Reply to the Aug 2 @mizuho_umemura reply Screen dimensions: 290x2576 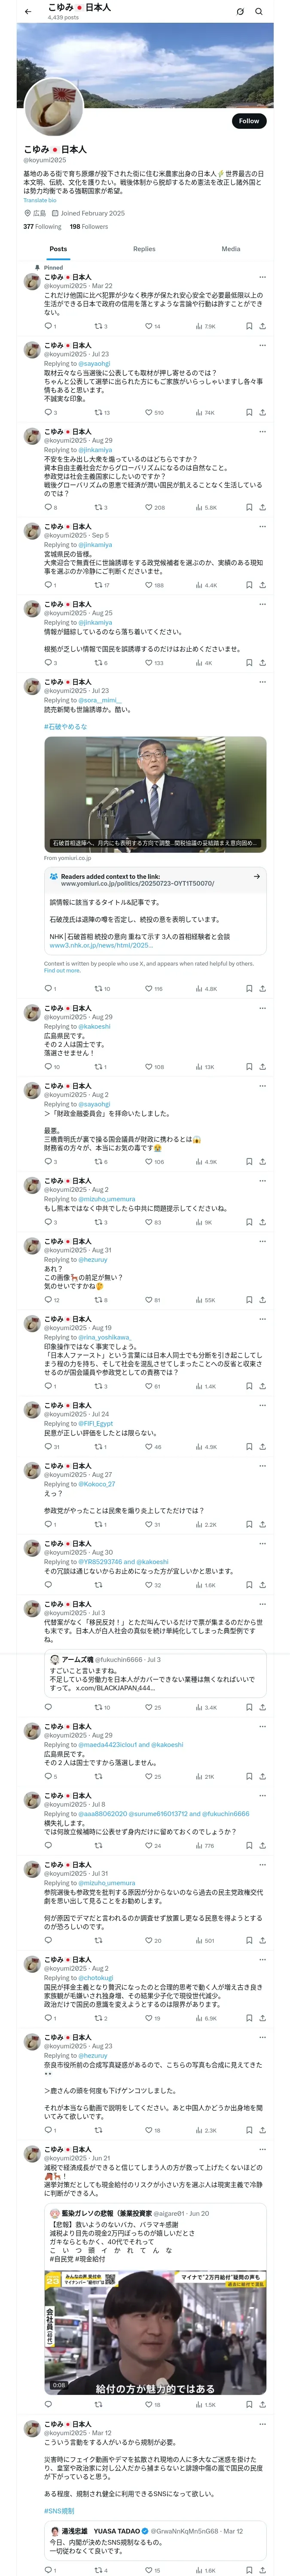(x=48, y=1222)
